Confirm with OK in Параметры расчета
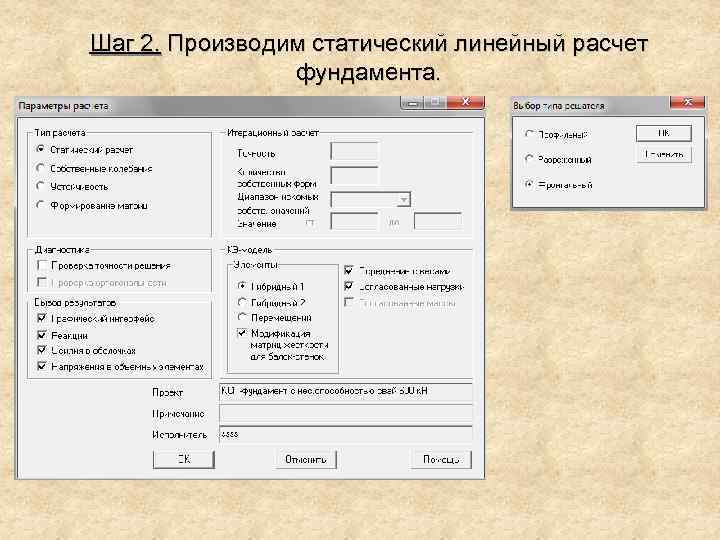Screen dimensions: 720x540 184,459
